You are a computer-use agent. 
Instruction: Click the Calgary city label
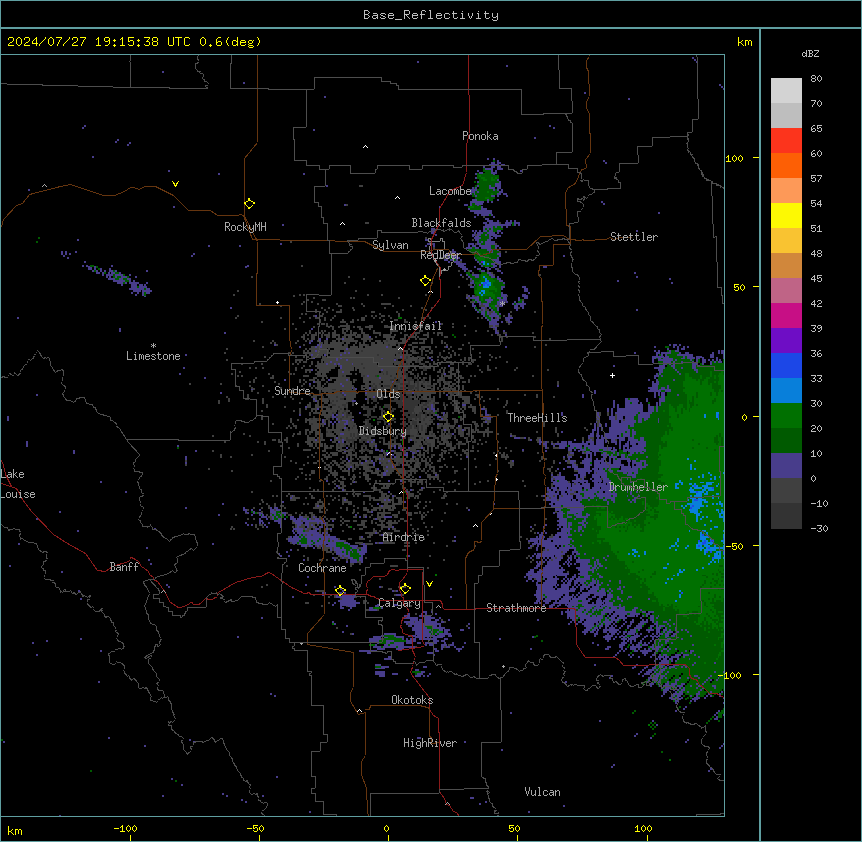click(400, 603)
